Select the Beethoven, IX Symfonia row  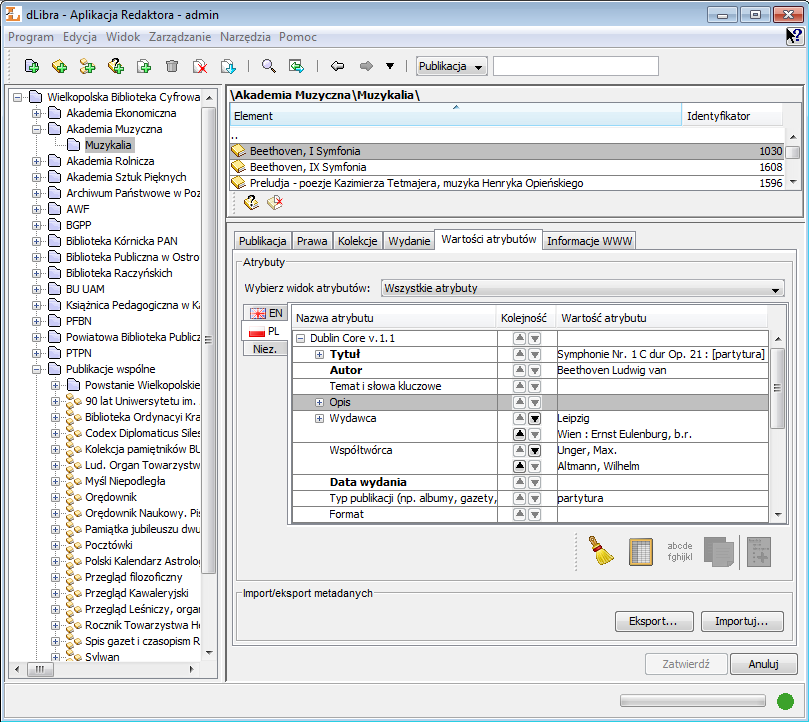(x=507, y=167)
